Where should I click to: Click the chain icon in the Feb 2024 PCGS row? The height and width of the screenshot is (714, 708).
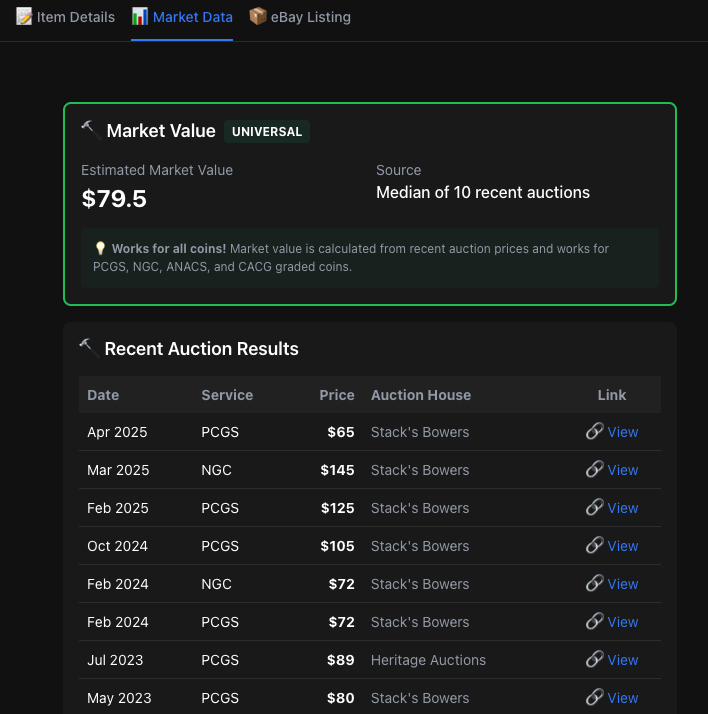595,621
